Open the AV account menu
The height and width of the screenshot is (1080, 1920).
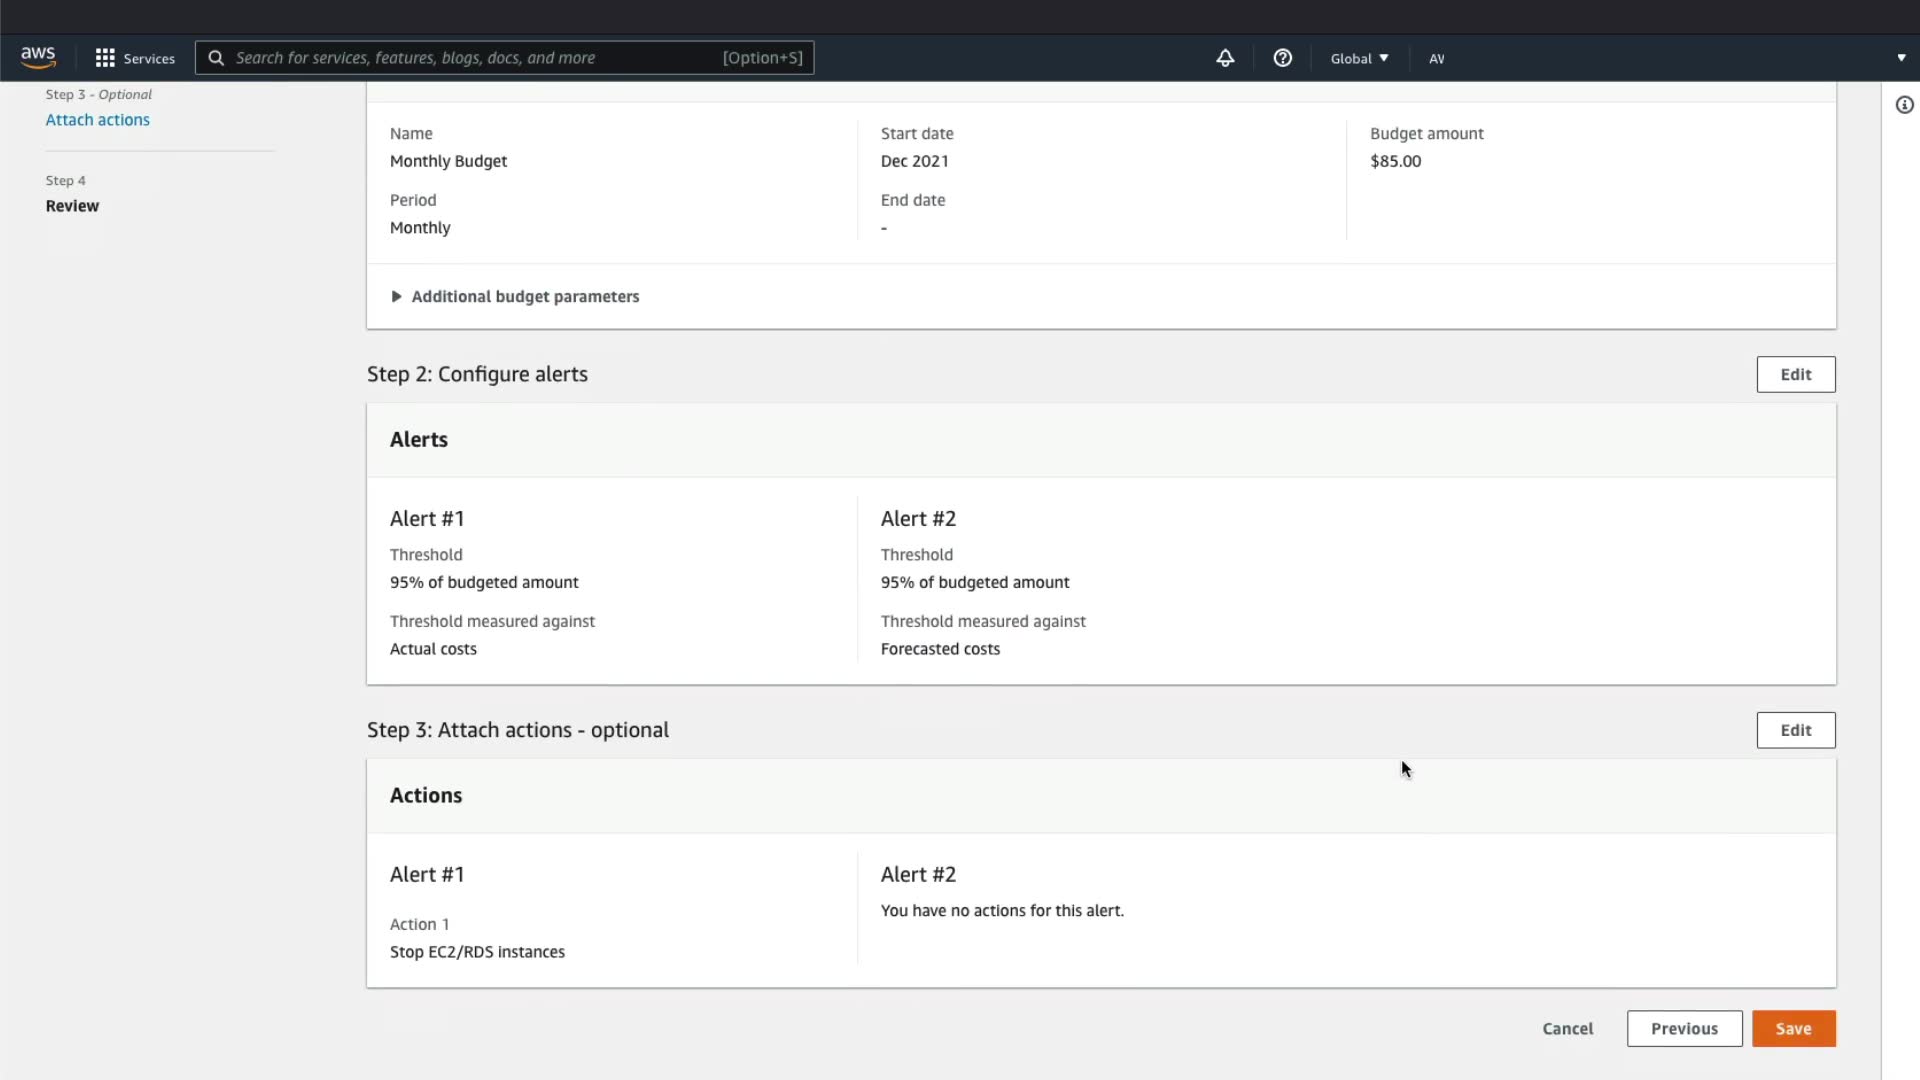point(1436,58)
